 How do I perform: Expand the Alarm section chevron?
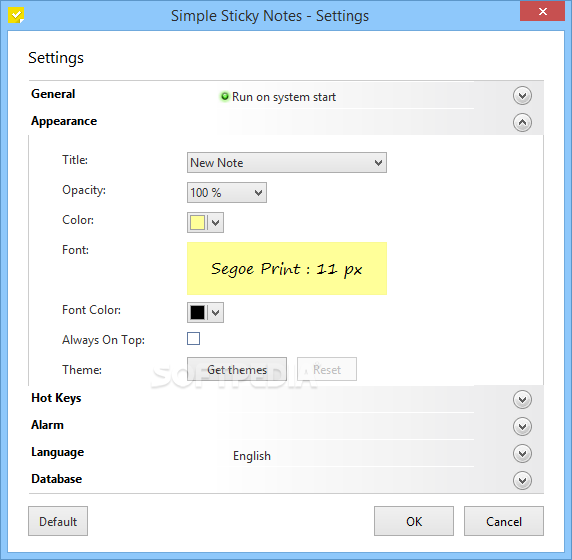pyautogui.click(x=522, y=426)
